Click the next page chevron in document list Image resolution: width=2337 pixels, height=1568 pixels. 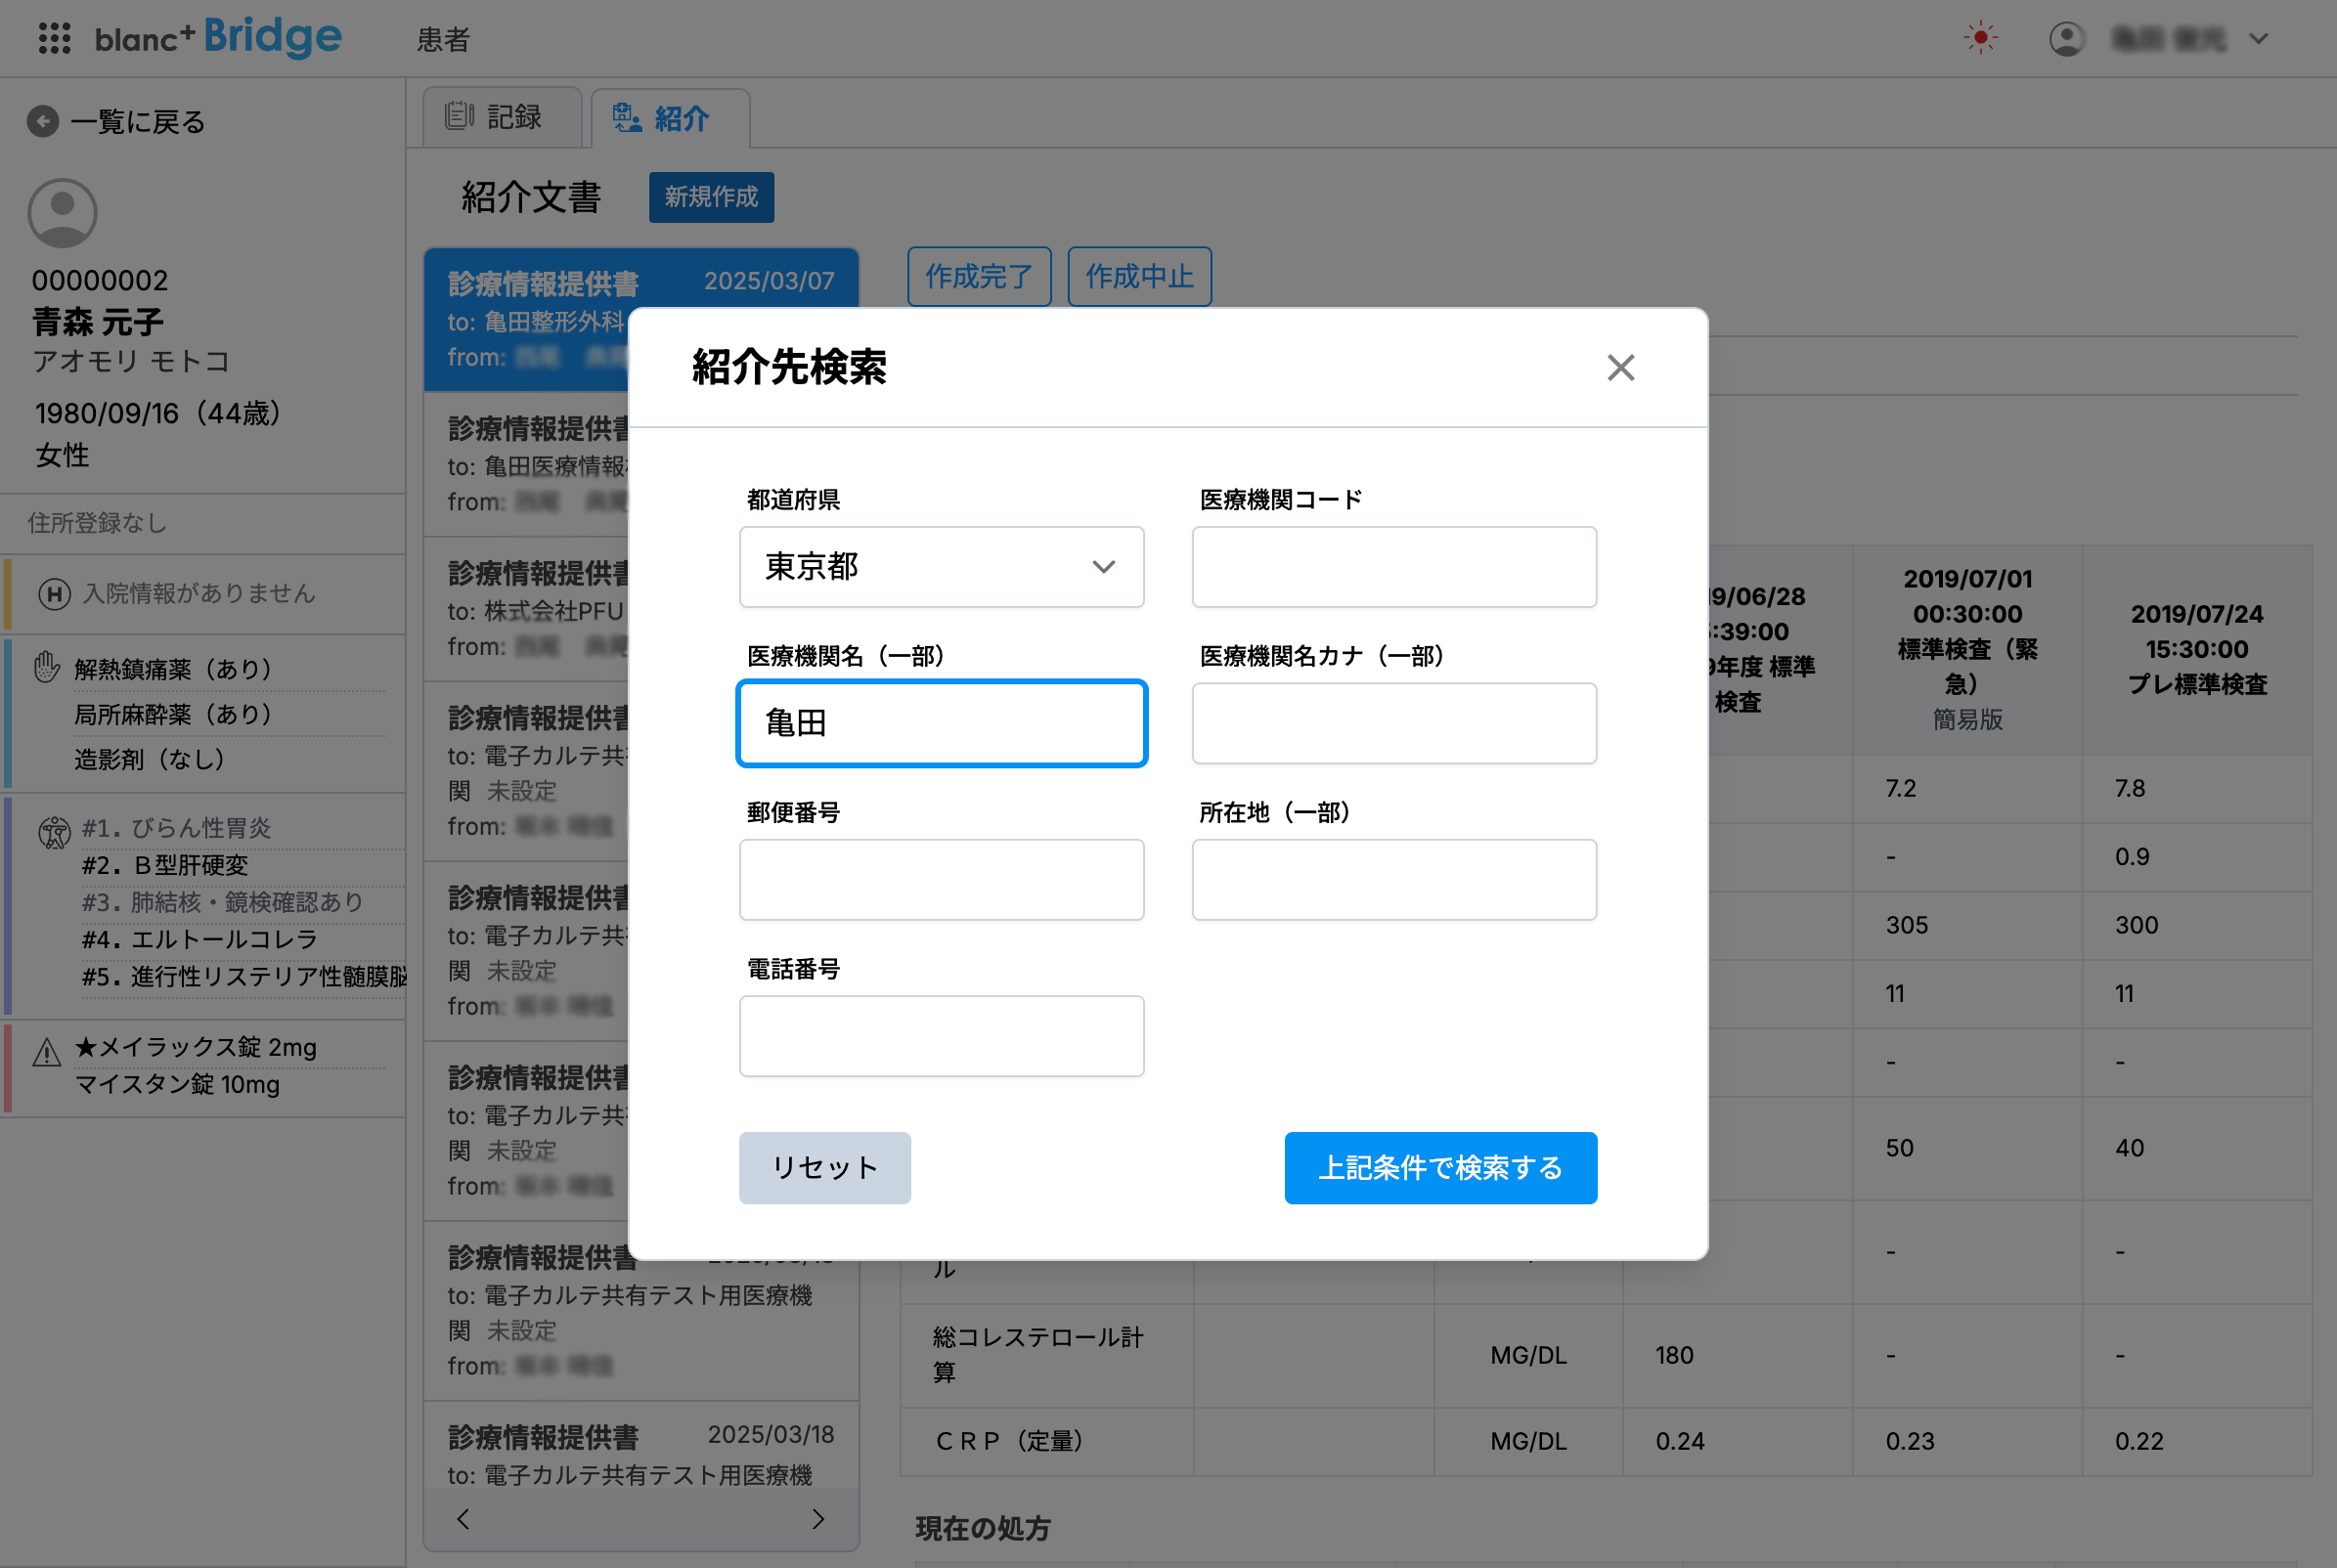tap(819, 1518)
